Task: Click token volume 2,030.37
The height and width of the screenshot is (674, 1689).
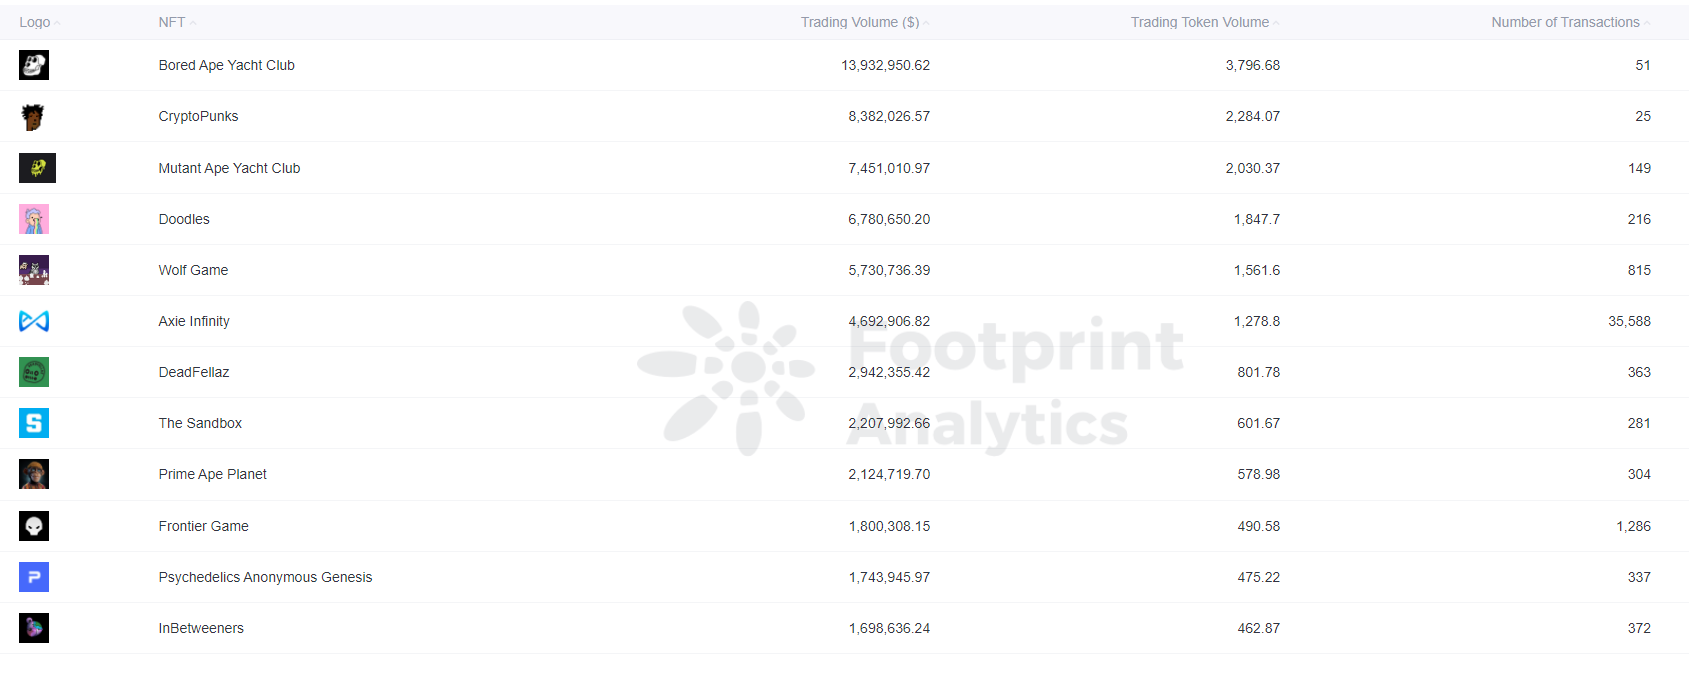Action: (x=1253, y=168)
